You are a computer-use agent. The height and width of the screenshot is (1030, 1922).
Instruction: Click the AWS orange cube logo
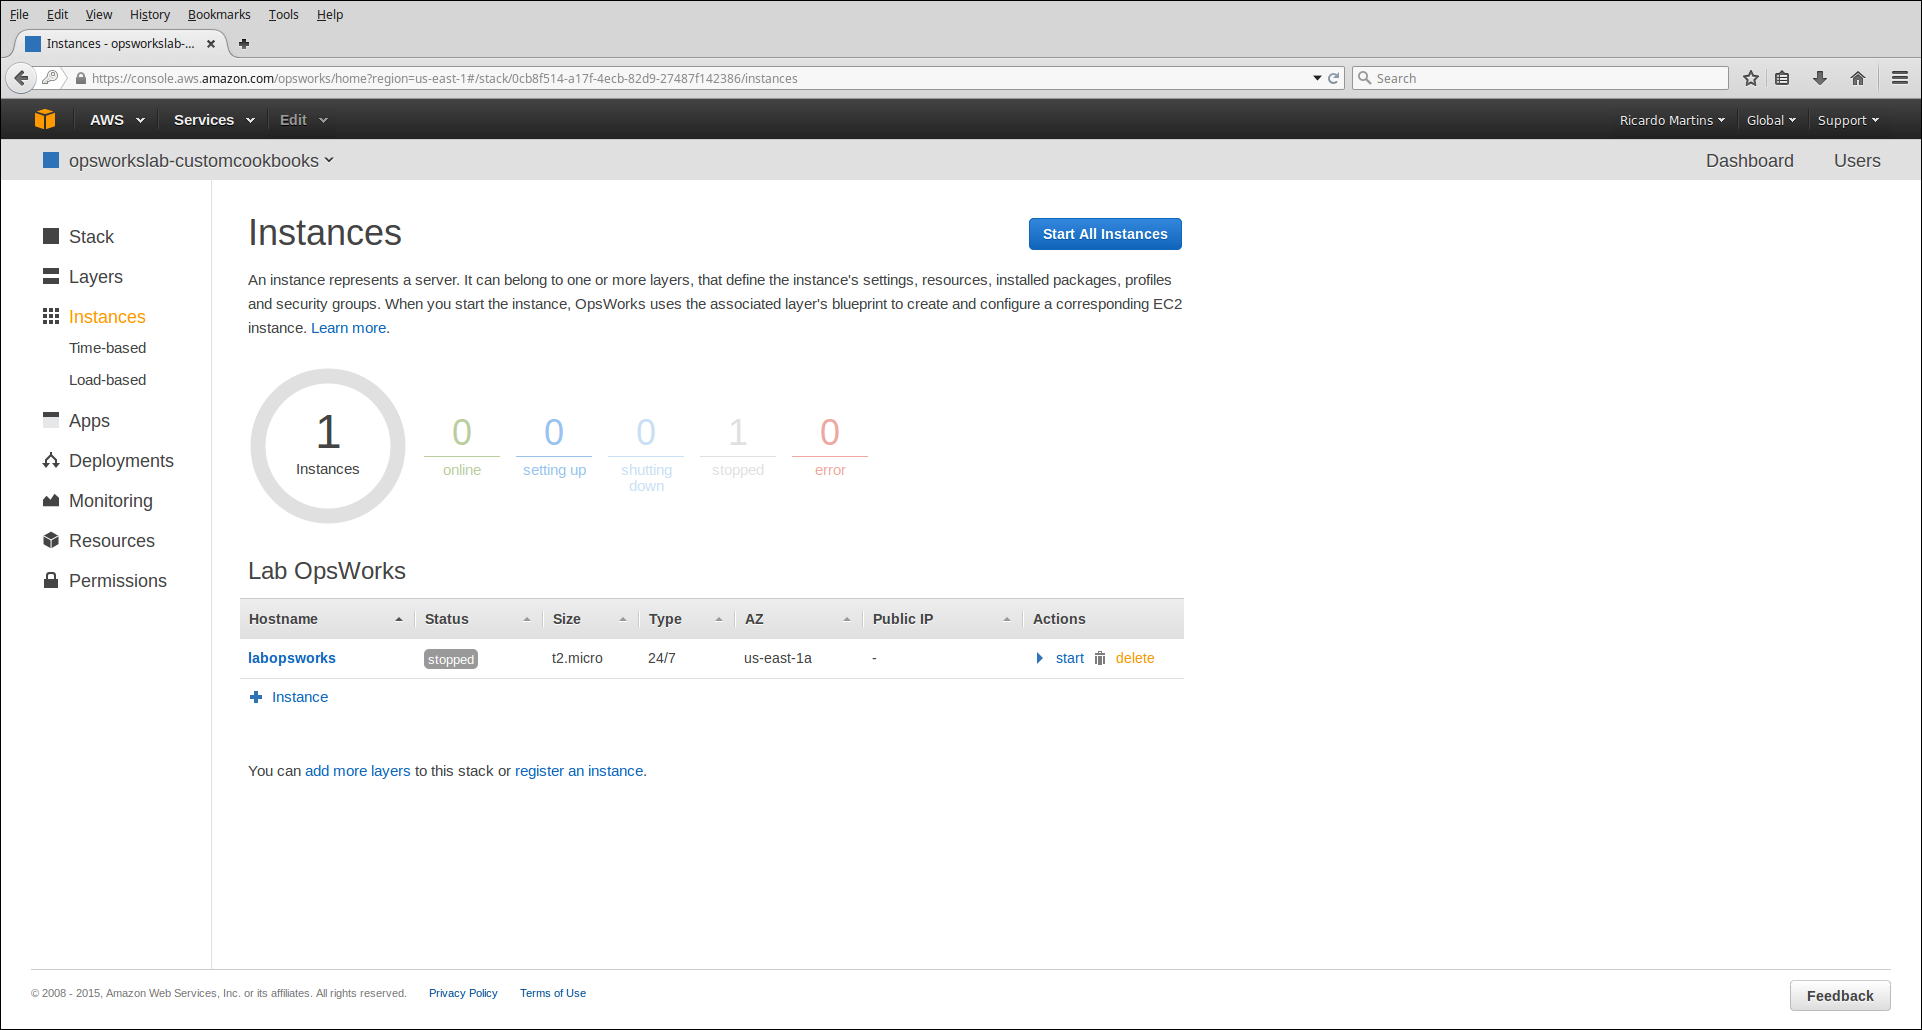pos(45,120)
